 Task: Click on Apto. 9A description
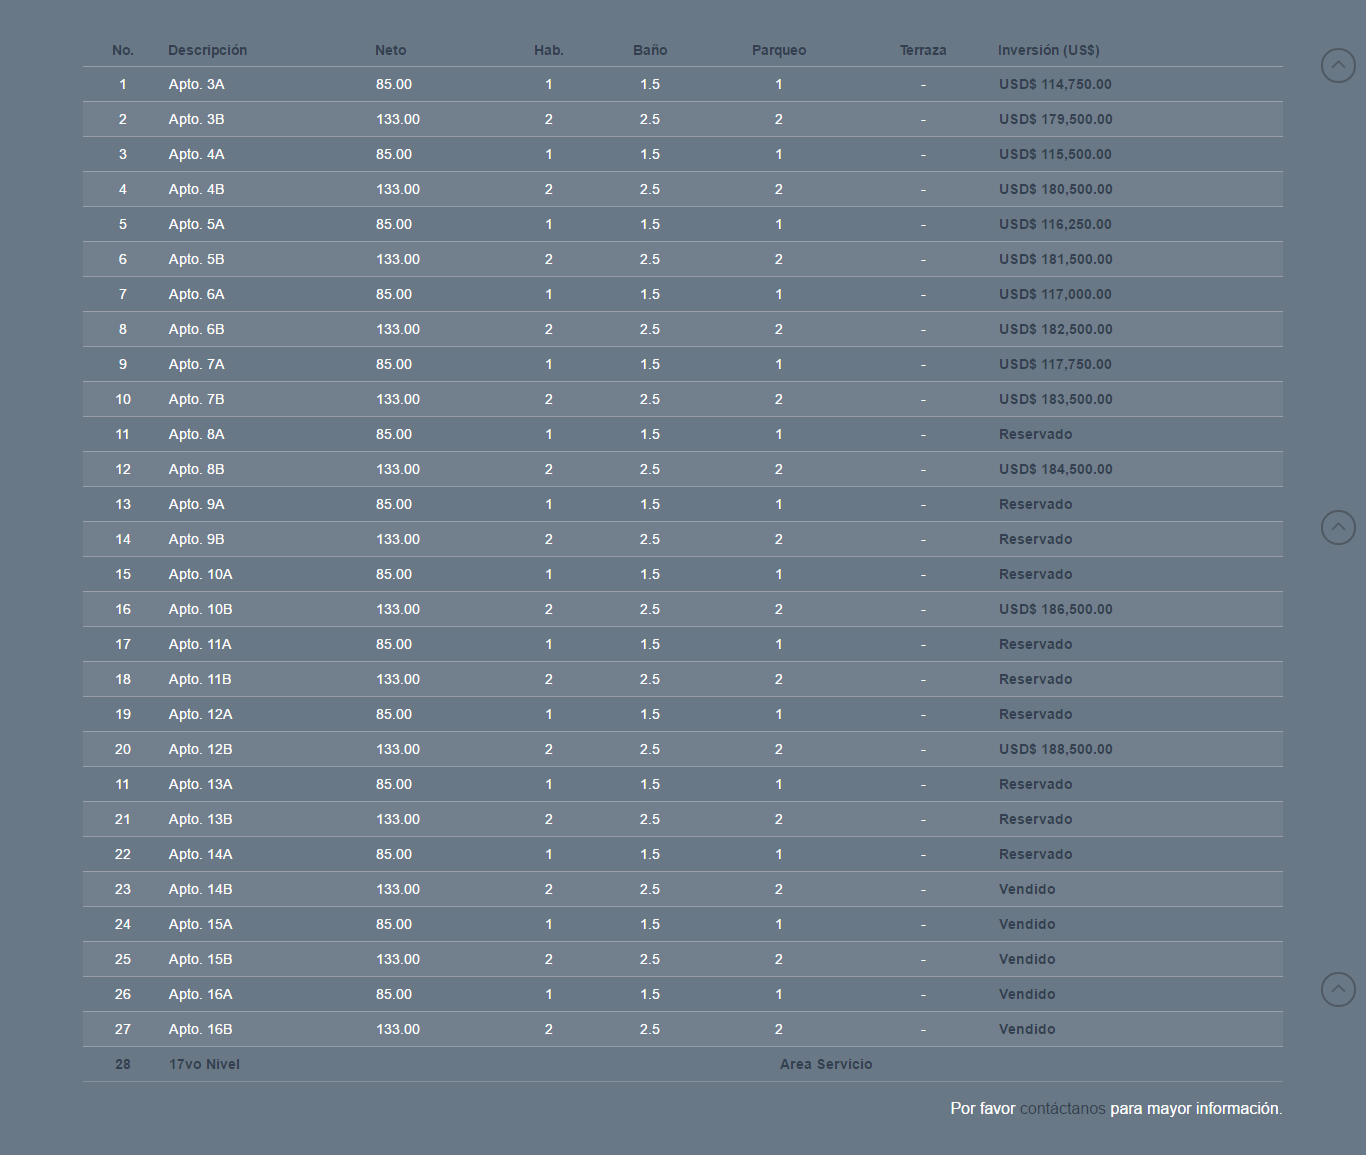(196, 505)
